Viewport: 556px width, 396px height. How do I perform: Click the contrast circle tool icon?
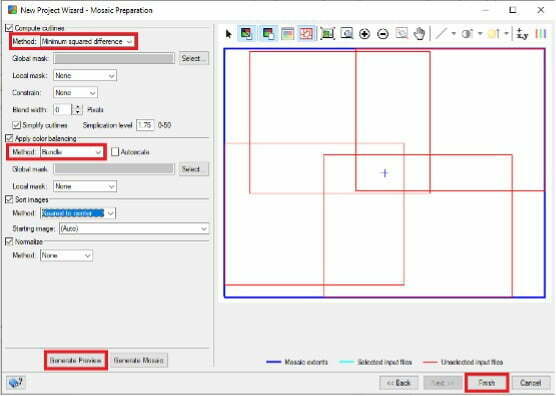[467, 34]
